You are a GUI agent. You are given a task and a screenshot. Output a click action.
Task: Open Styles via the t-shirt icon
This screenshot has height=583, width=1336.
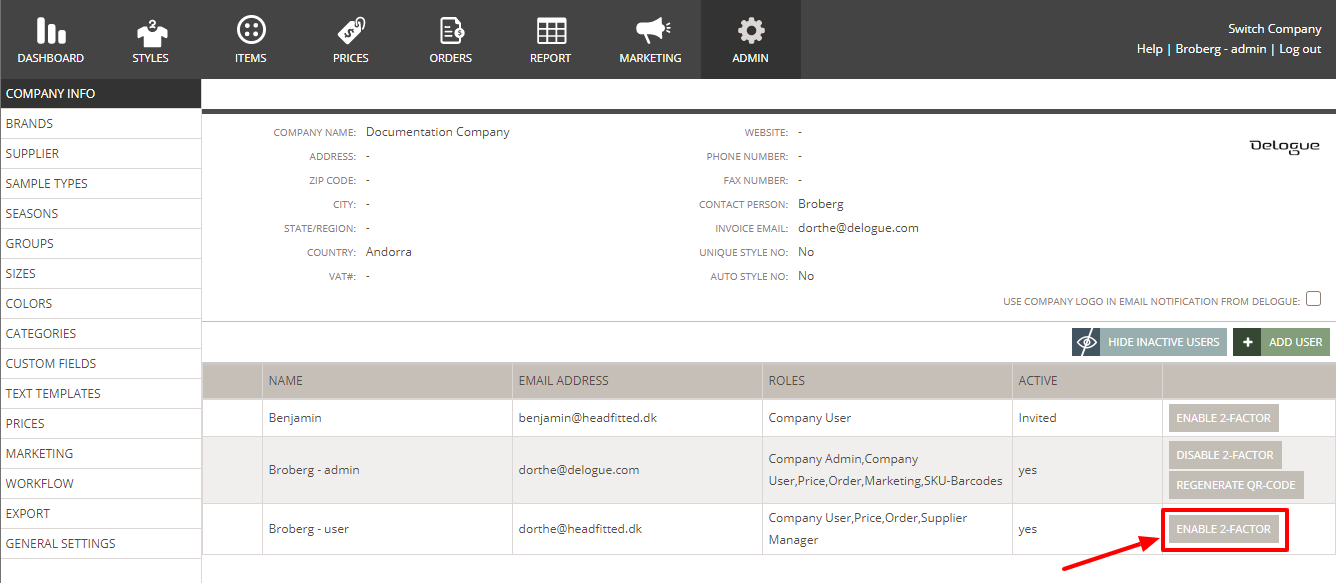[150, 30]
